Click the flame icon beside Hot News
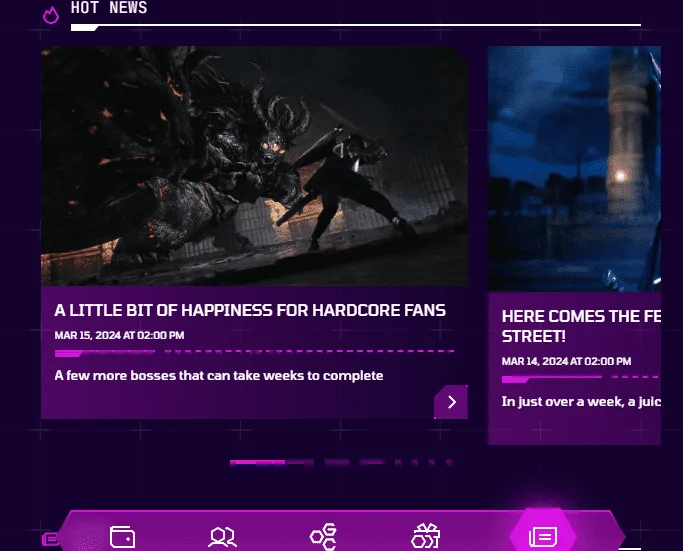683x551 pixels. (x=51, y=16)
